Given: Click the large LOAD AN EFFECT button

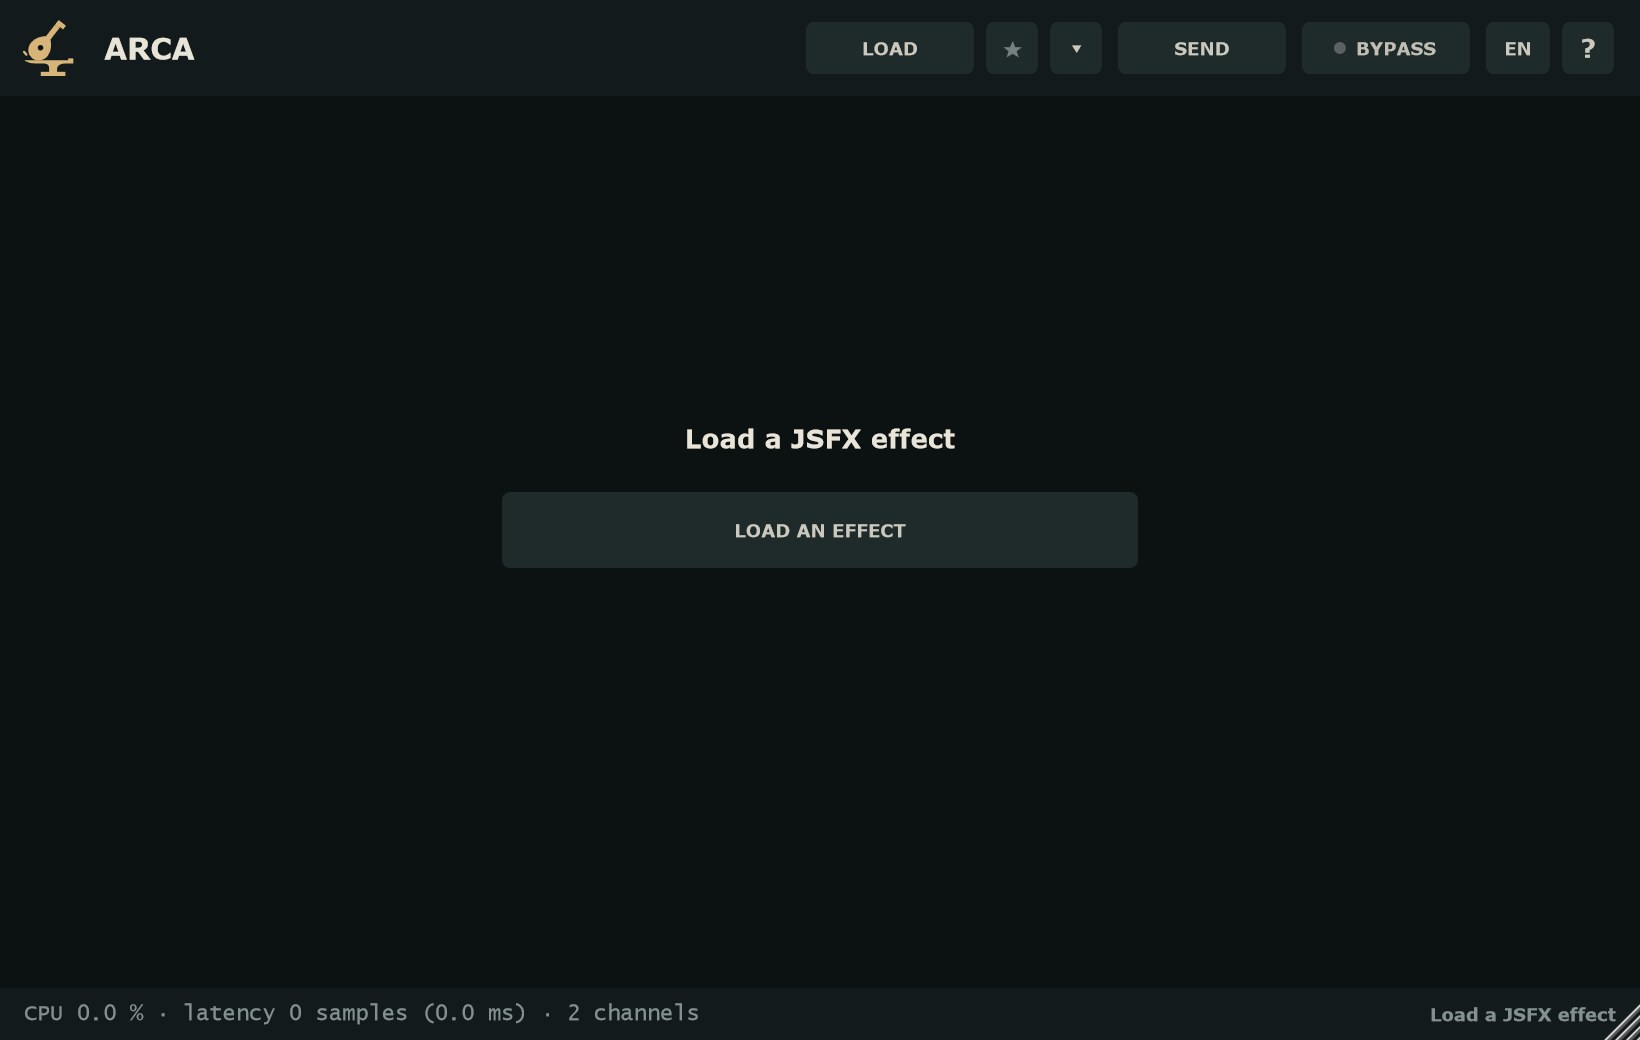Looking at the screenshot, I should (x=820, y=530).
